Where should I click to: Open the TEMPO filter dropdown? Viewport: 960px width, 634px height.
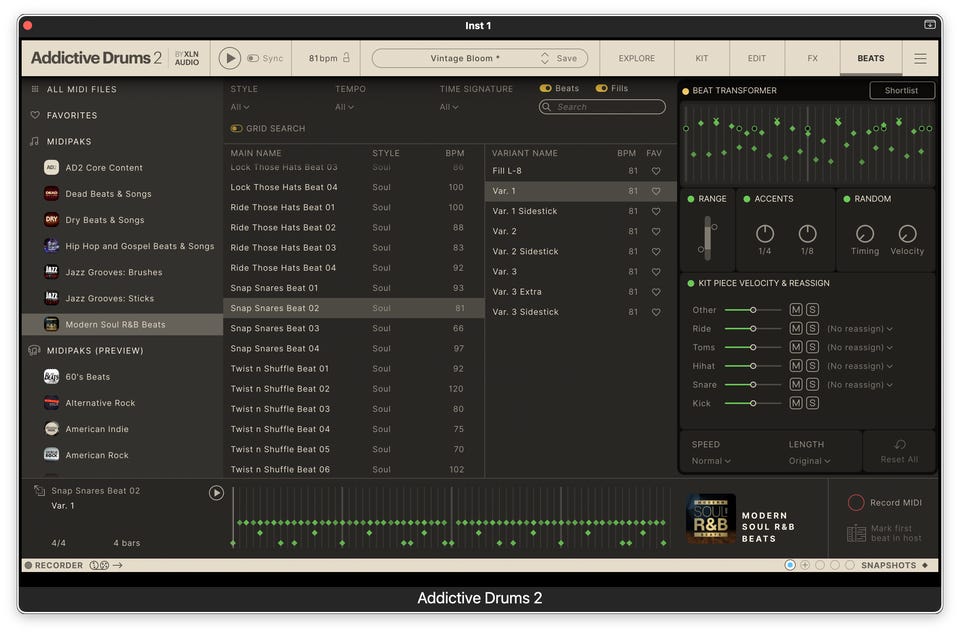click(344, 107)
